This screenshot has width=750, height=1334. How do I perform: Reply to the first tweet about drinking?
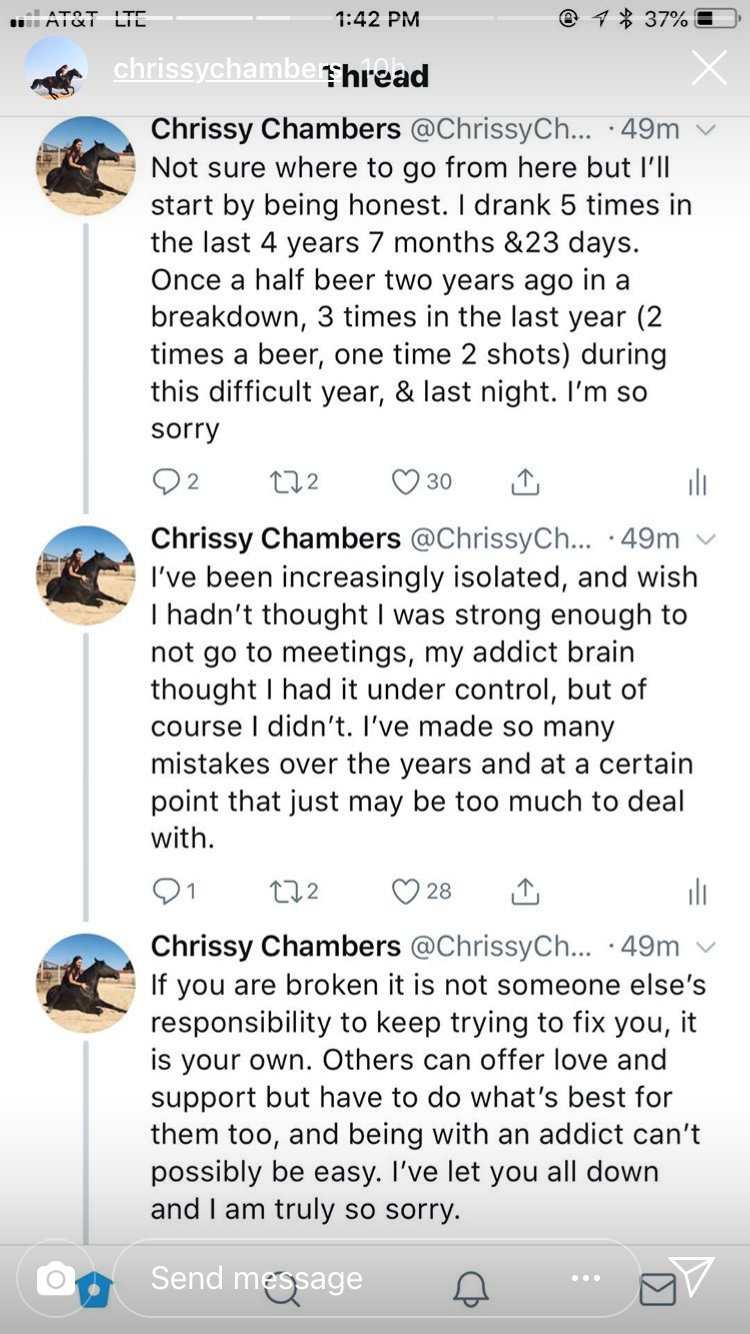point(166,482)
